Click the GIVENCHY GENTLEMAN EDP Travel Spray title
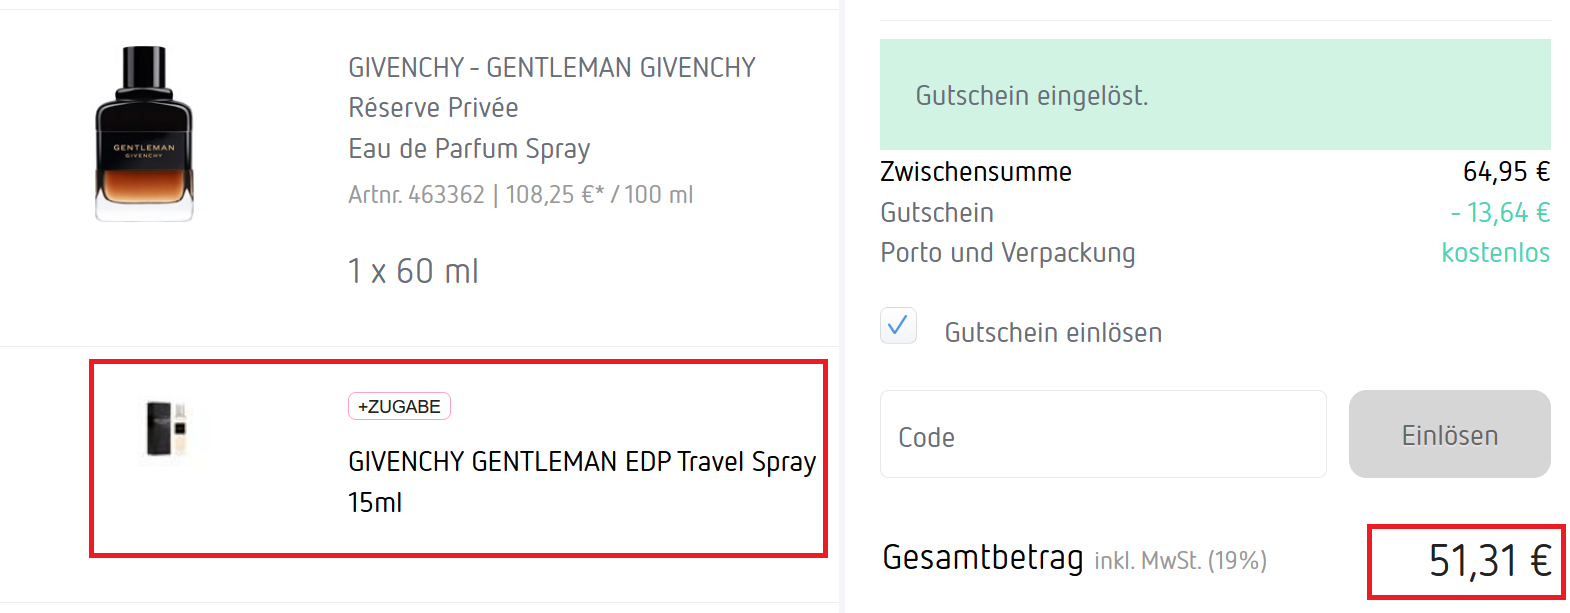1570x613 pixels. [x=581, y=462]
